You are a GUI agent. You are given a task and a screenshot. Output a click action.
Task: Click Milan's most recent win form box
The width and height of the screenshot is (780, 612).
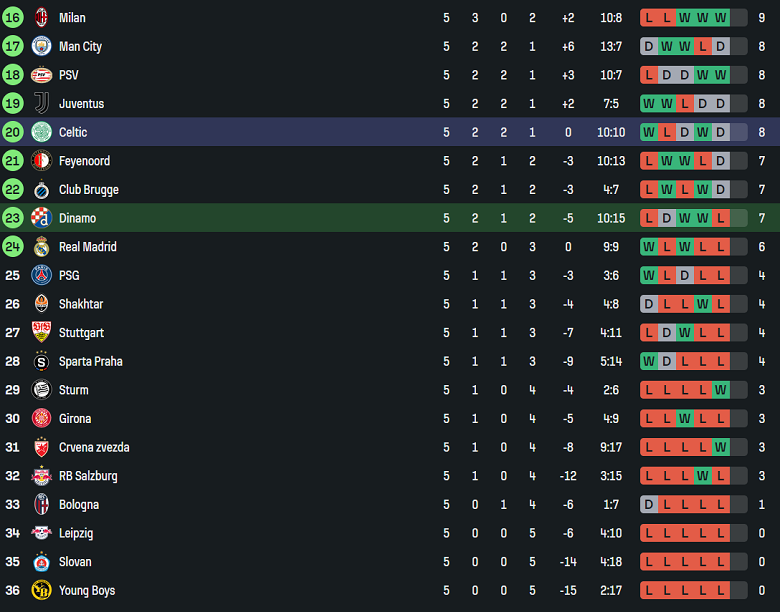tap(720, 18)
